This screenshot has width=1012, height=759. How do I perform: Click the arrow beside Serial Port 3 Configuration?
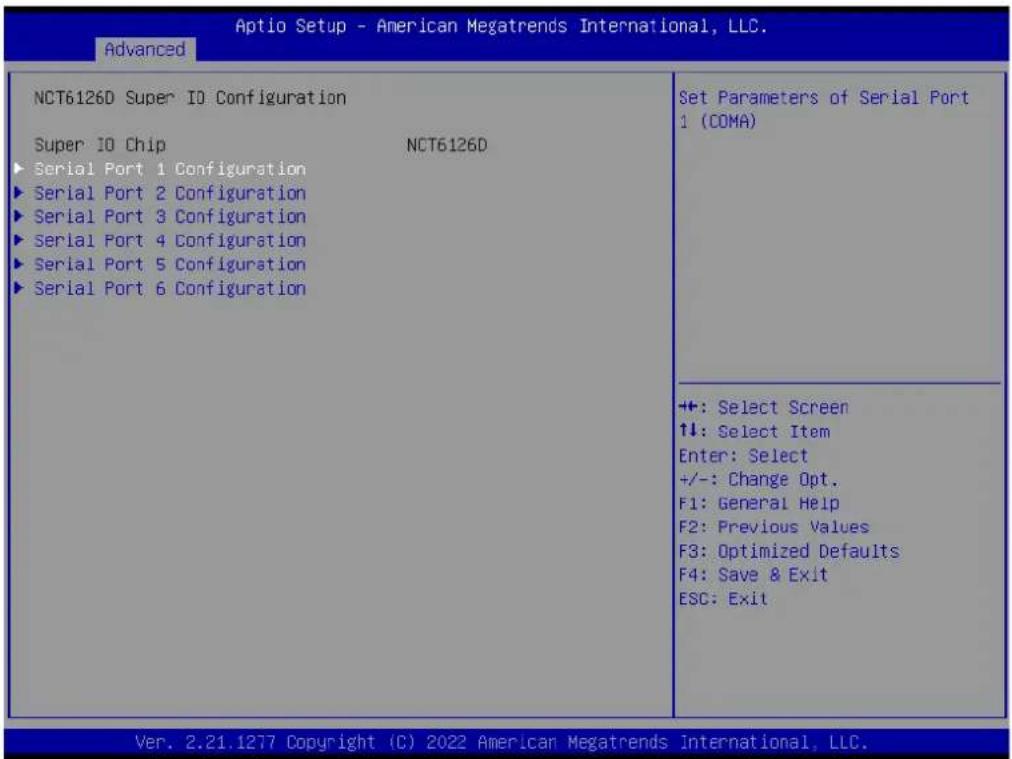(19, 216)
